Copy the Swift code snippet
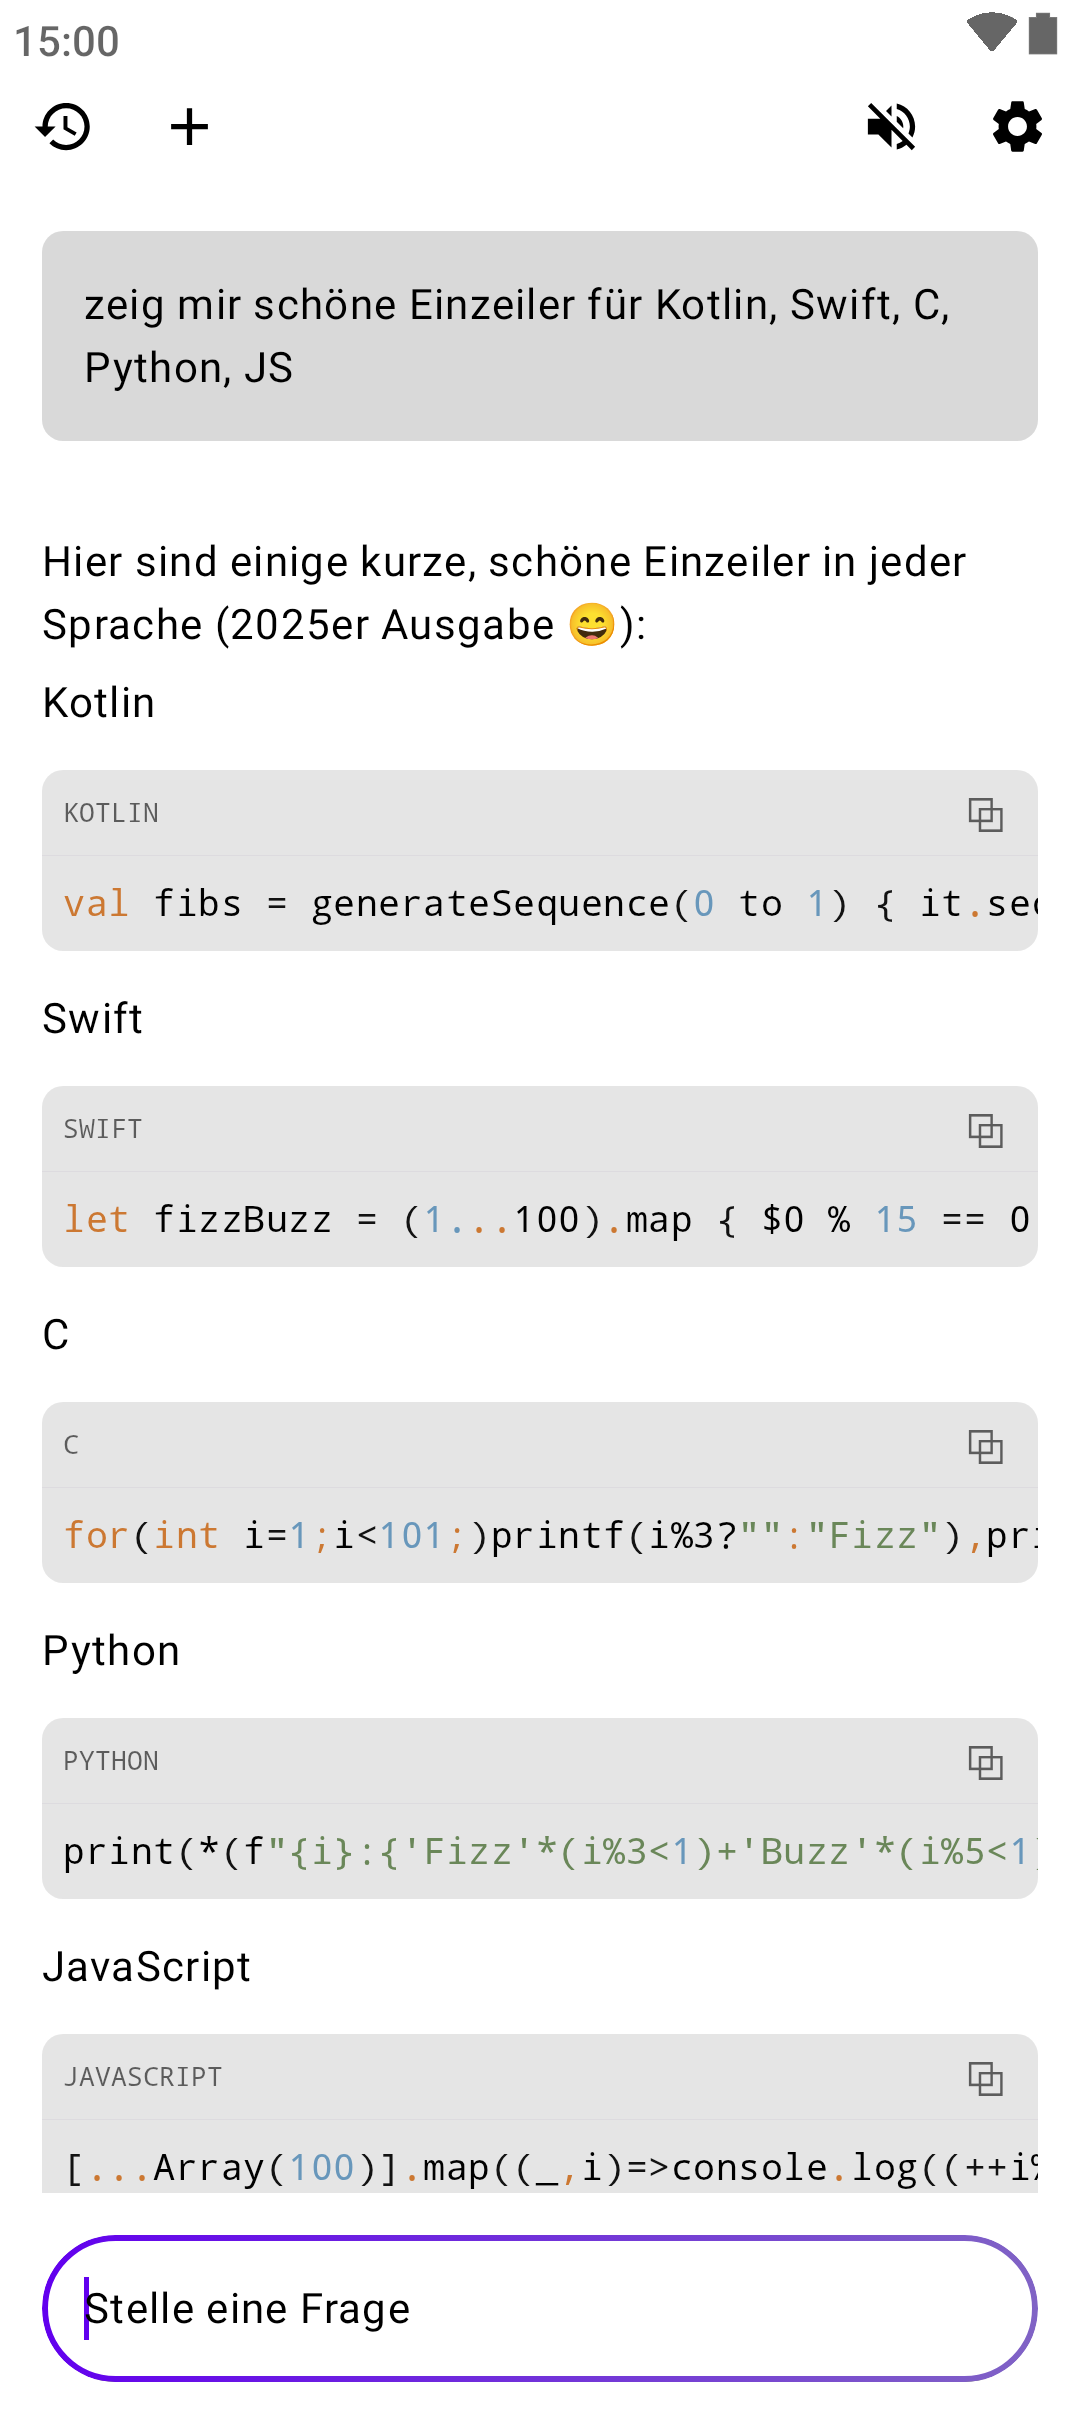 pyautogui.click(x=985, y=1130)
